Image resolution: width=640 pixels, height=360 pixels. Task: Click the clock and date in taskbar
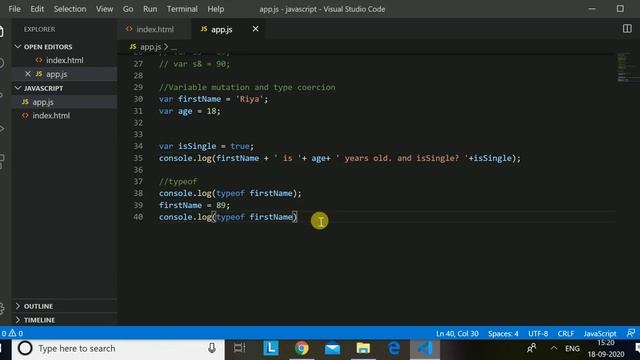click(x=606, y=348)
